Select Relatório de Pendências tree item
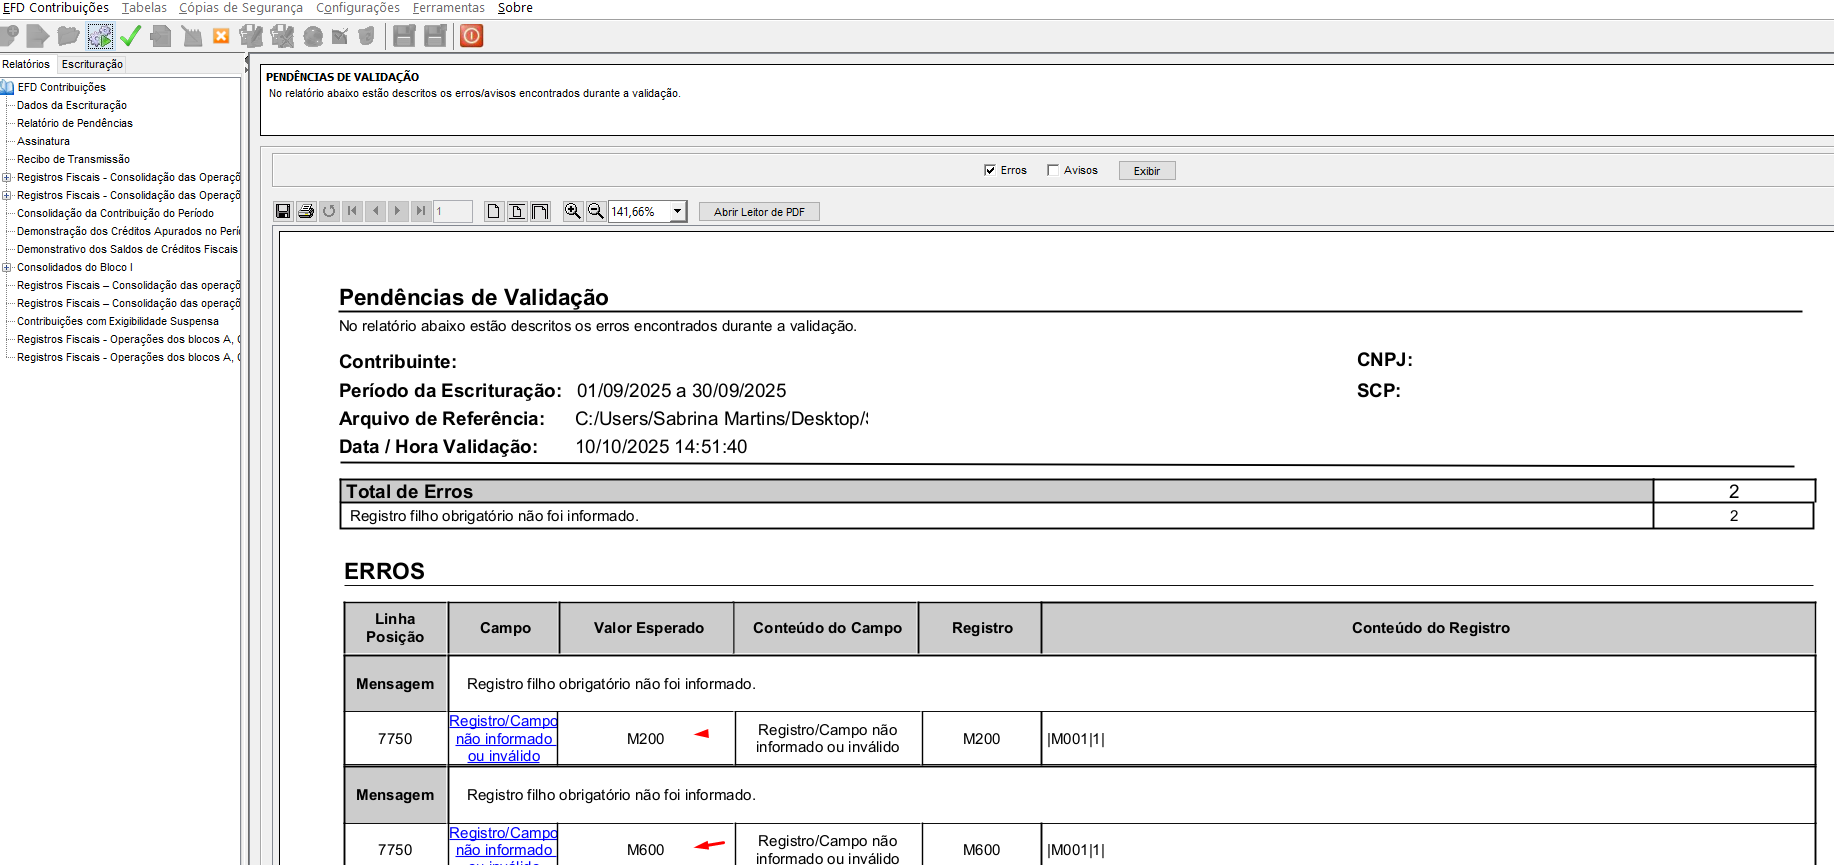The width and height of the screenshot is (1834, 865). pyautogui.click(x=75, y=123)
